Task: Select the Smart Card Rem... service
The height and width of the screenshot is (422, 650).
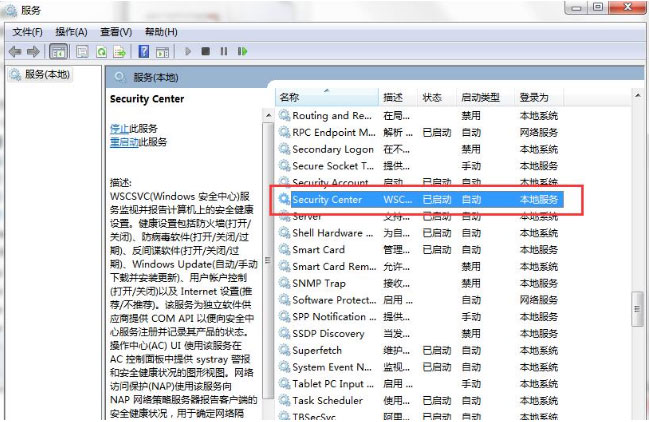Action: 419,267
